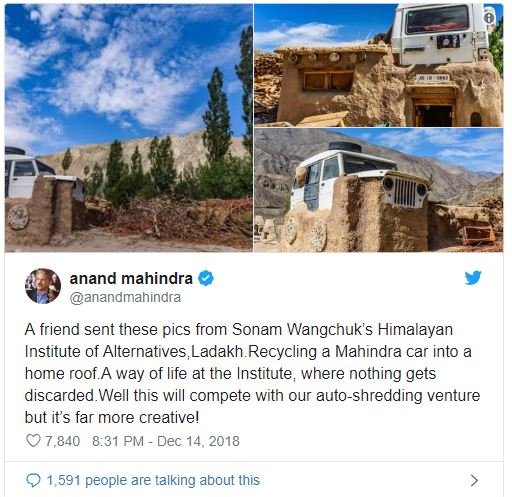Click the wooden window in top-right photo
This screenshot has height=497, width=512.
328,81
